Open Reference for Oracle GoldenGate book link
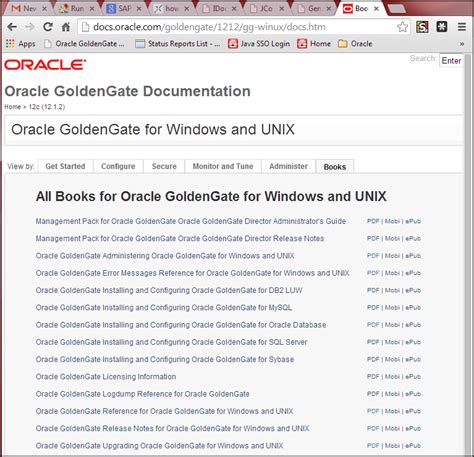This screenshot has height=457, width=474. (164, 412)
